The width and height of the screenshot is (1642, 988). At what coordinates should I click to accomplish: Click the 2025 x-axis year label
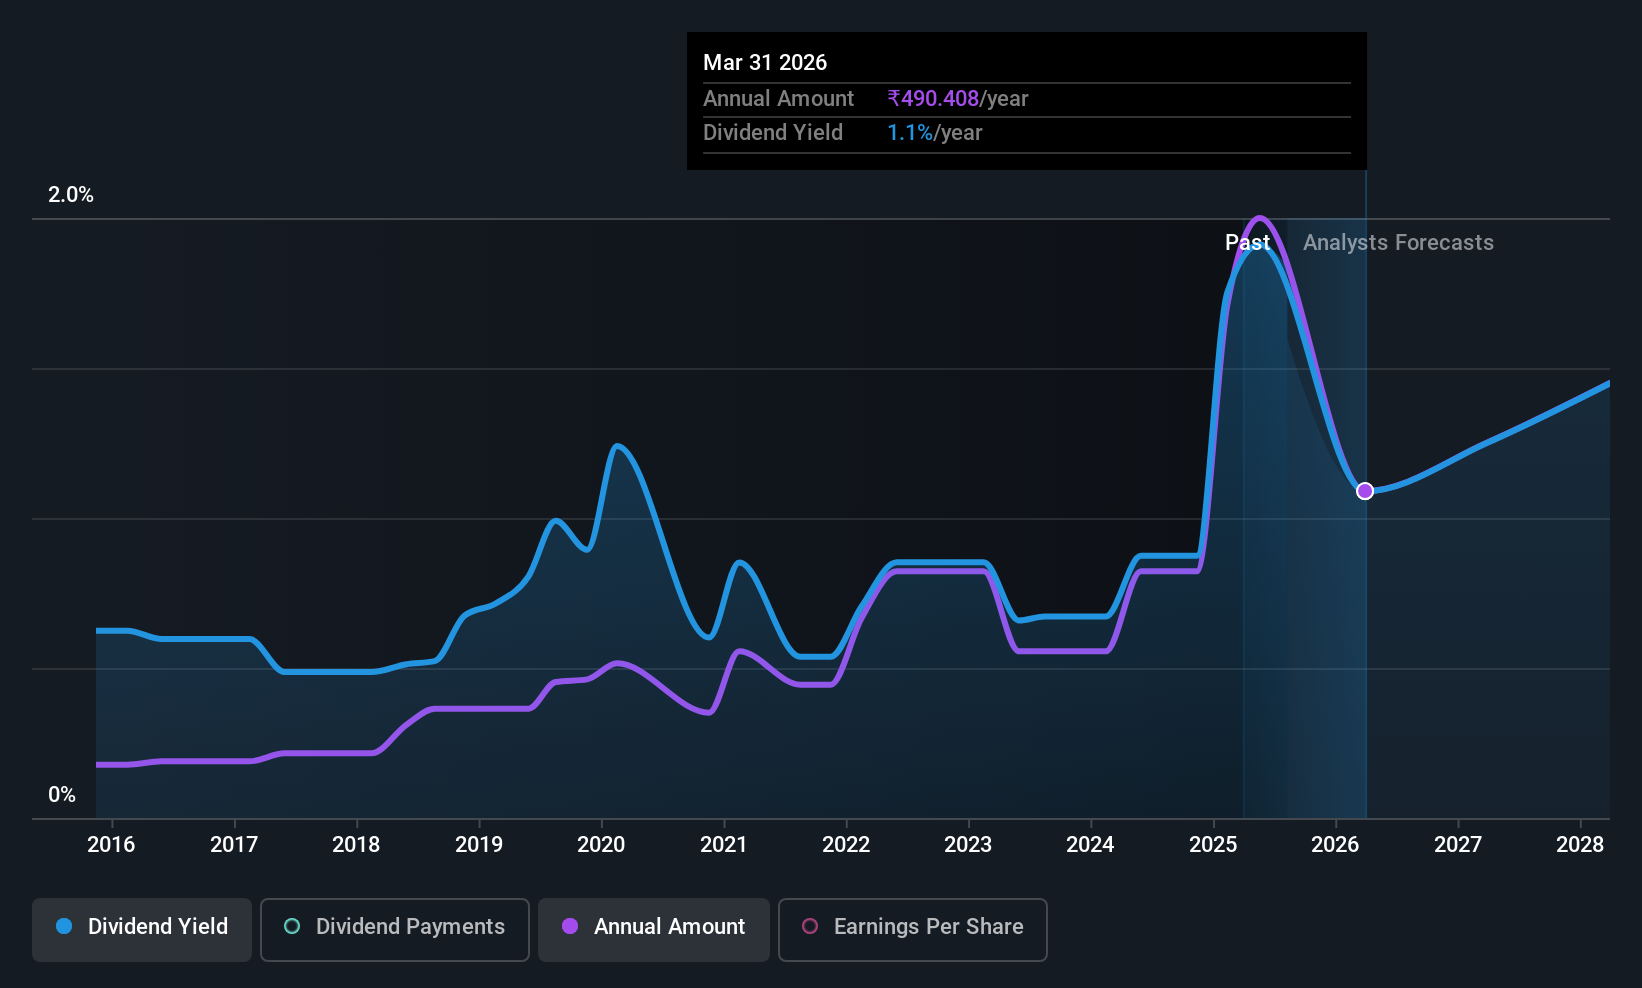tap(1213, 844)
